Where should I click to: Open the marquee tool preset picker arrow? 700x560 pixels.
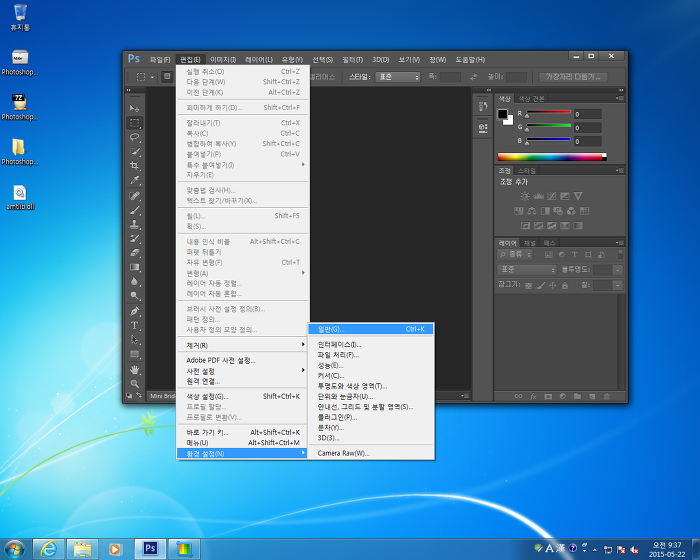click(152, 77)
